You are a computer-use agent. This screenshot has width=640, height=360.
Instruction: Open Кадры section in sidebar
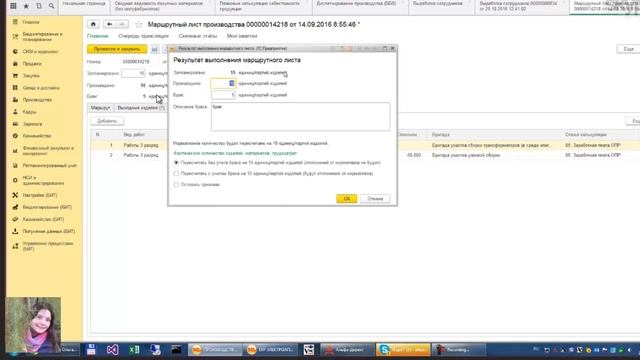tap(29, 112)
